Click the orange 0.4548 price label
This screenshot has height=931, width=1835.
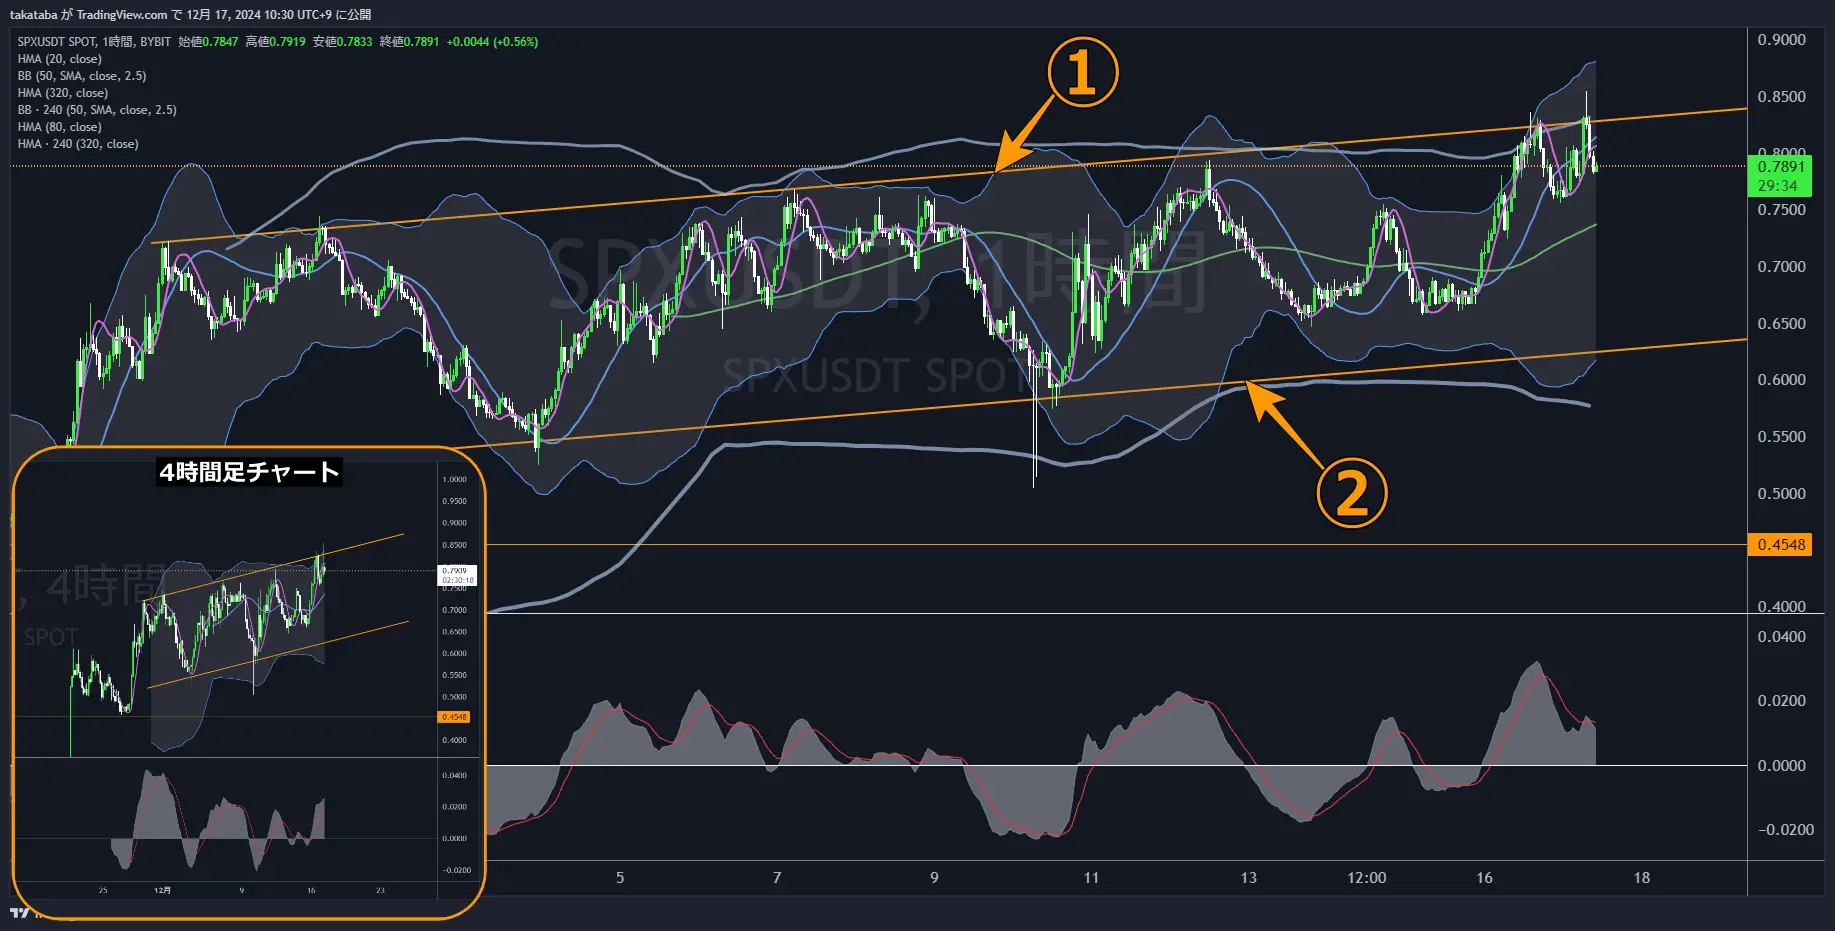pos(1780,545)
